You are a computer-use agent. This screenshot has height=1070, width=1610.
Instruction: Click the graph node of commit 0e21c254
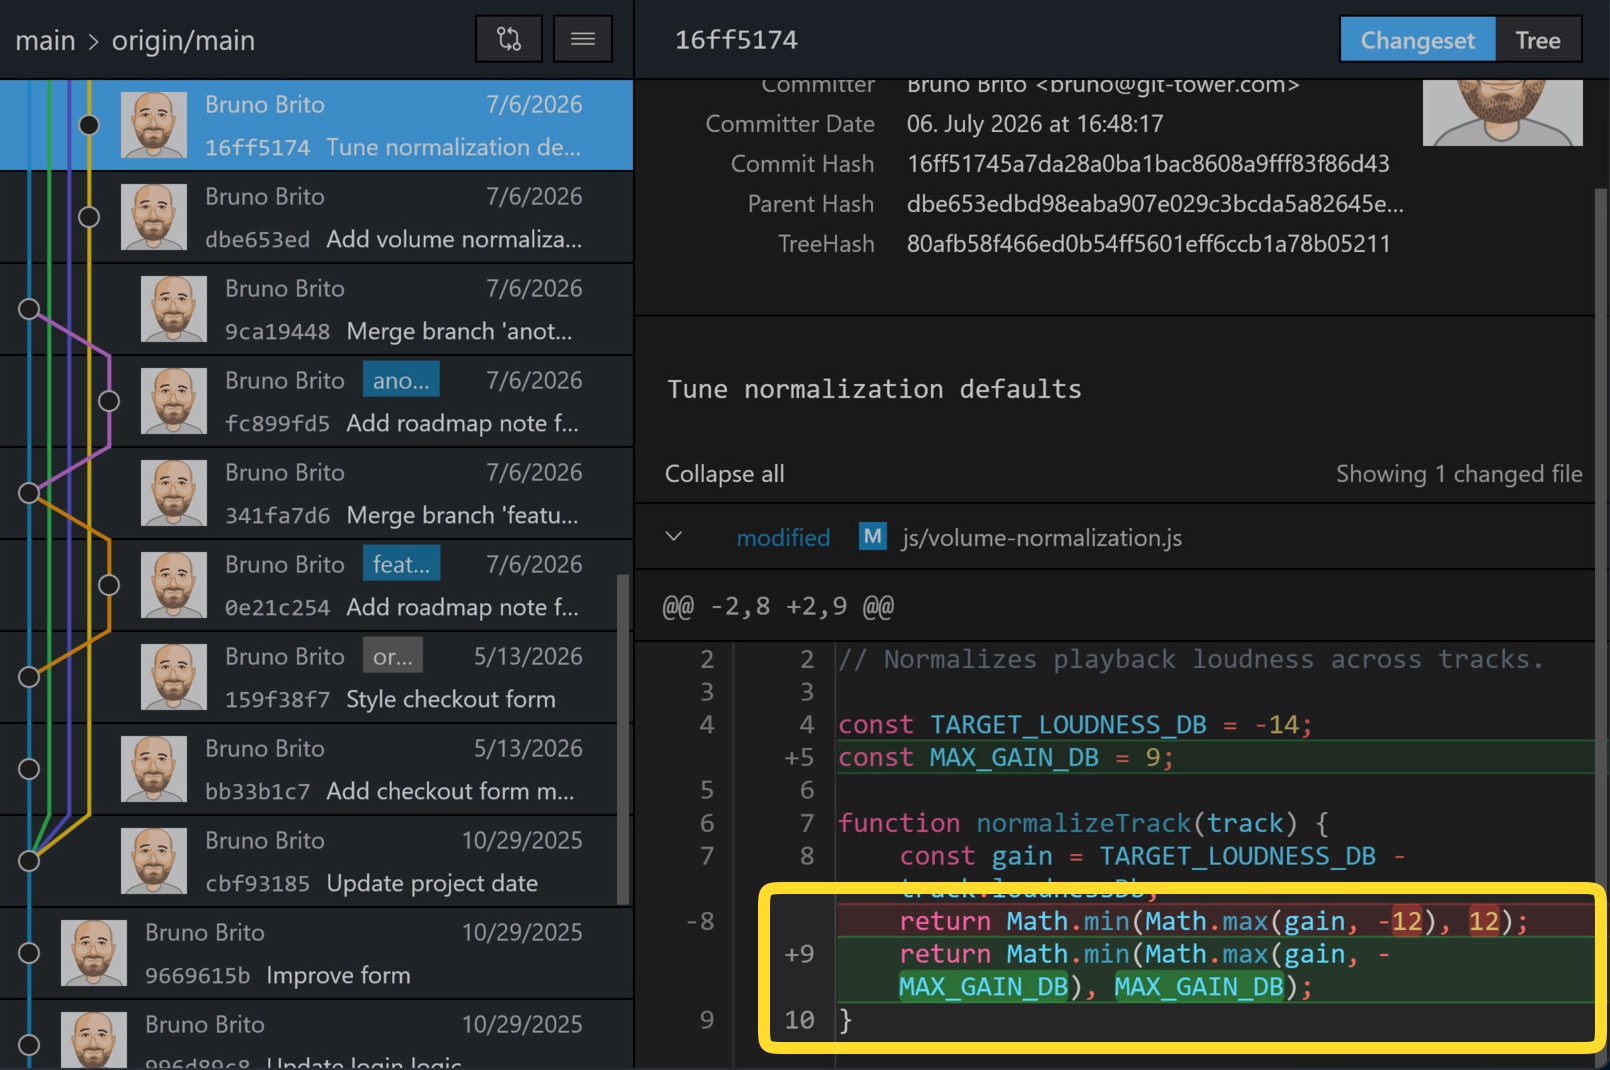pyautogui.click(x=109, y=585)
